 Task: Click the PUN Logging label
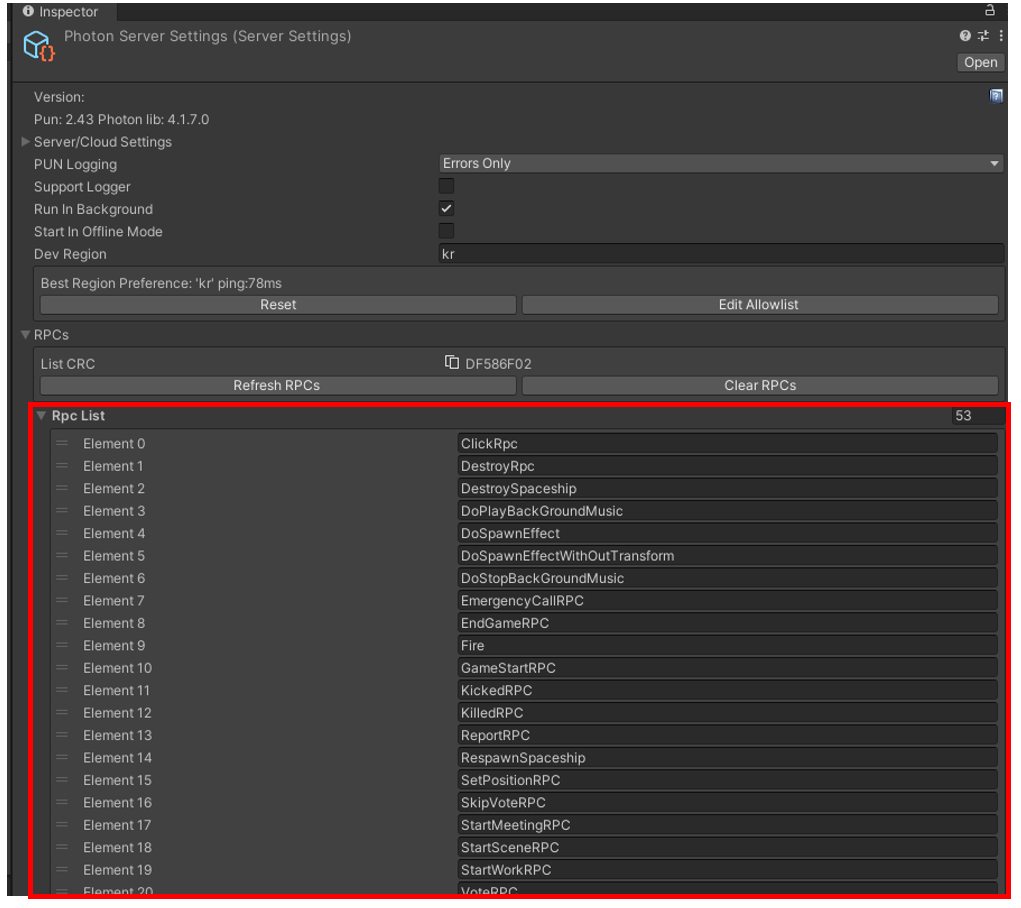(x=76, y=164)
